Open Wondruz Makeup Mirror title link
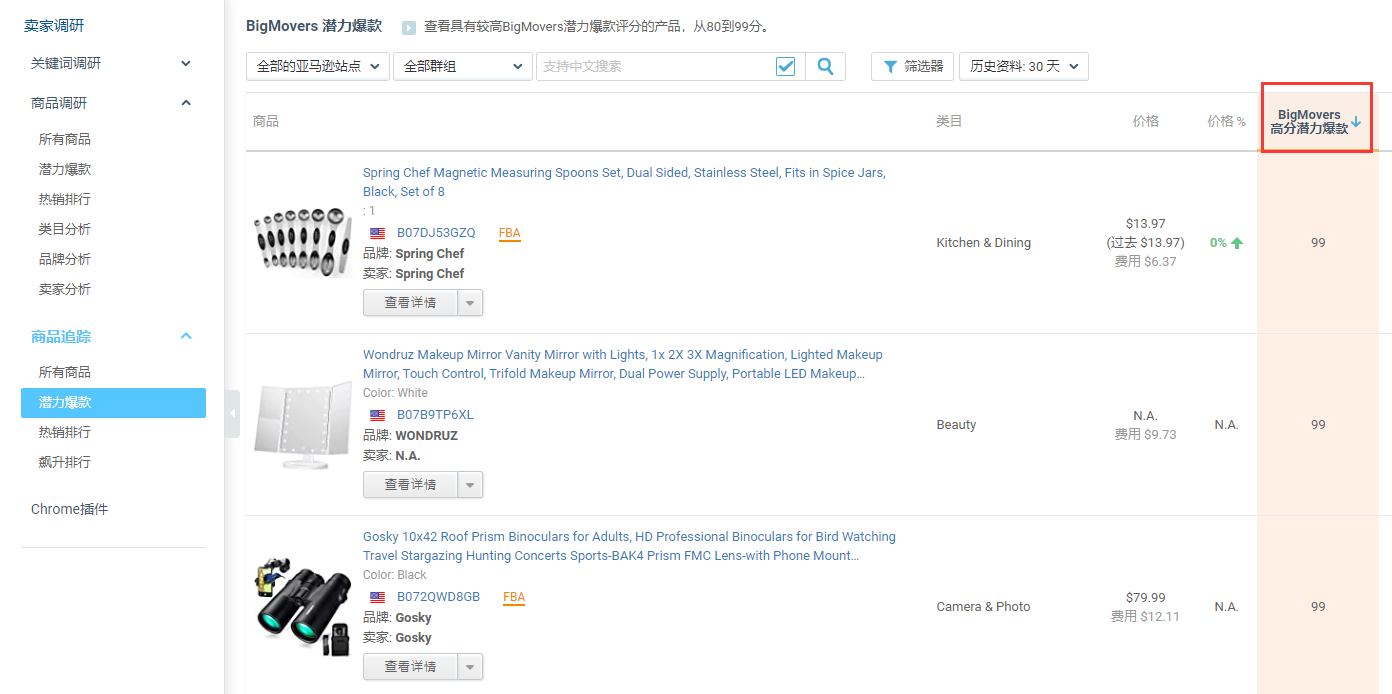1392x694 pixels. tap(623, 364)
